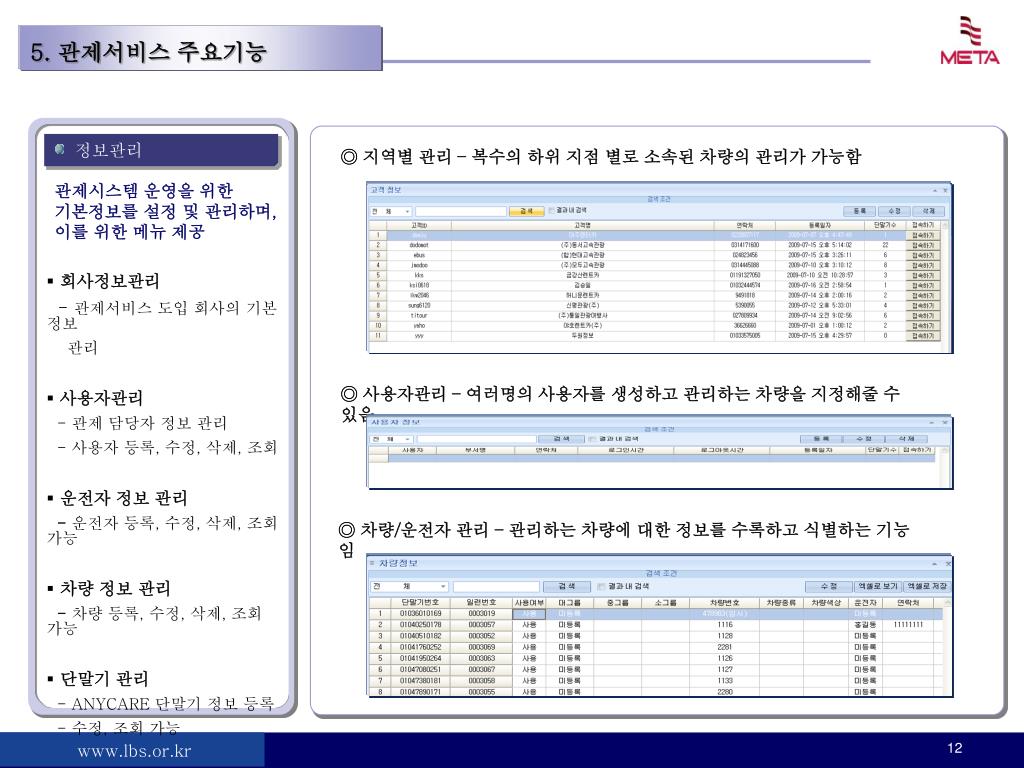Click 등록 button in 고객 정보 window

pos(859,211)
